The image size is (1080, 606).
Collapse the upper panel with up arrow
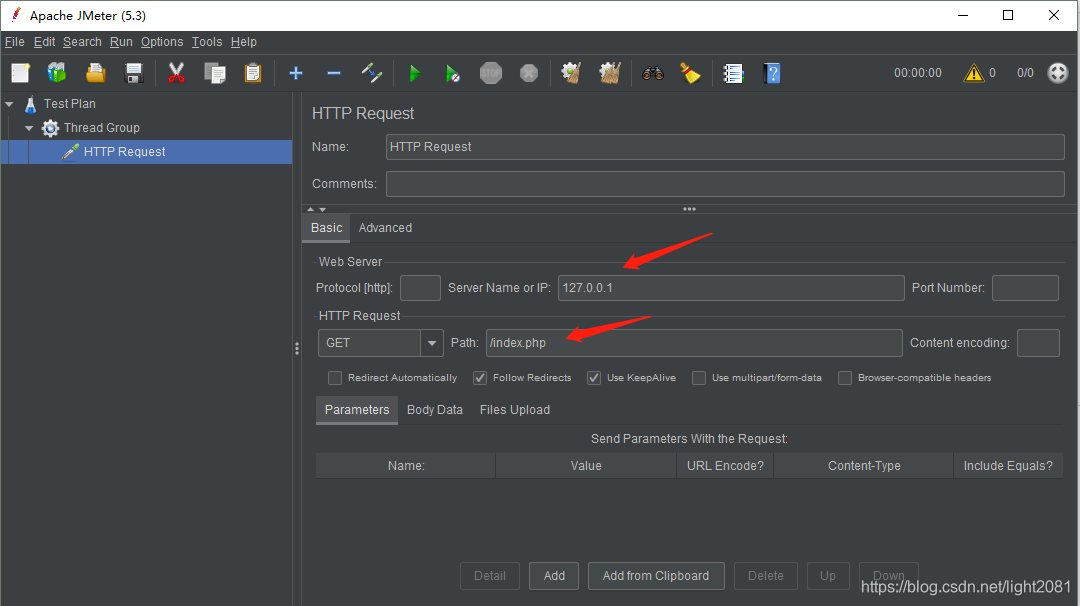pos(311,209)
